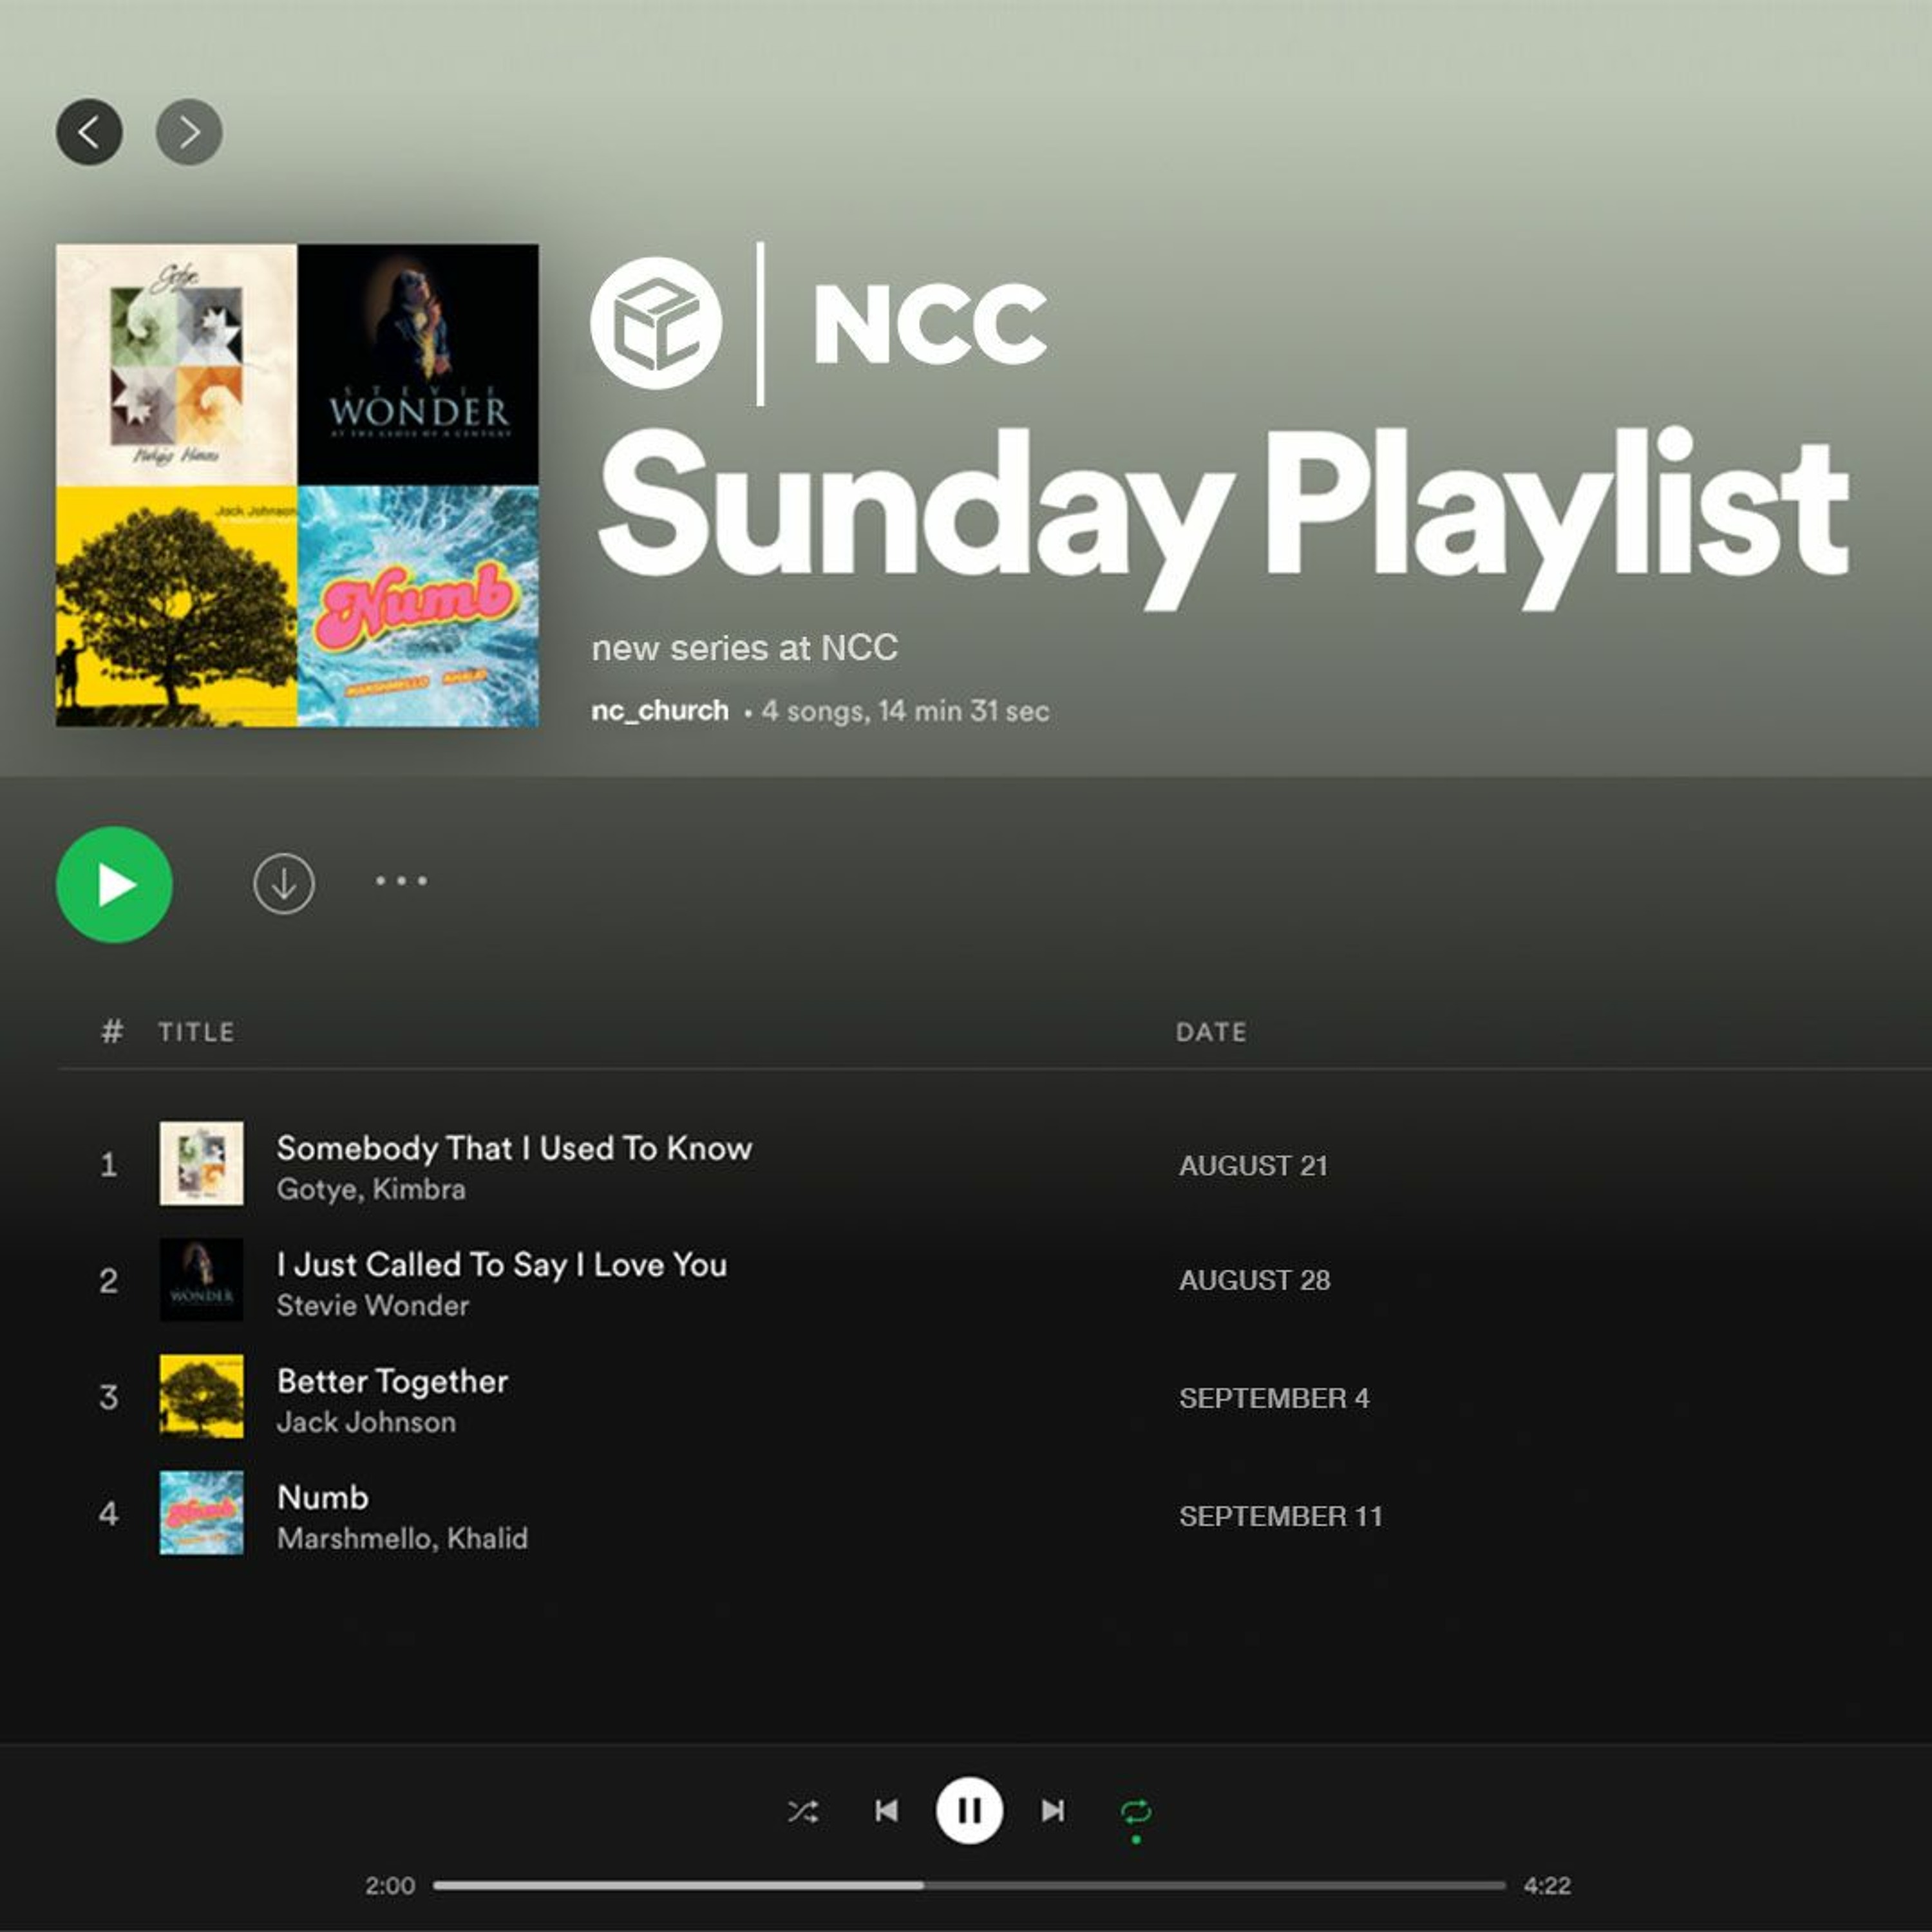
Task: Sort by the TITLE column header
Action: (x=196, y=1032)
